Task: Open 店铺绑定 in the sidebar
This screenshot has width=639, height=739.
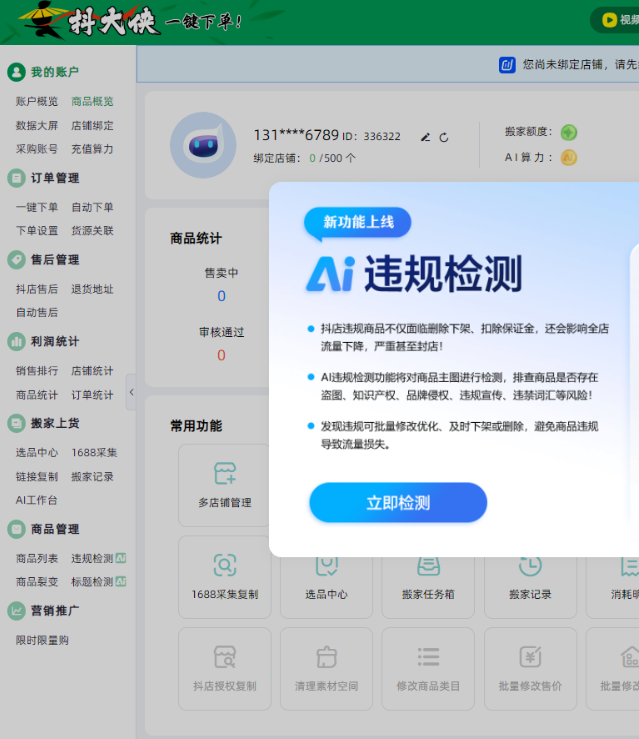Action: click(92, 125)
